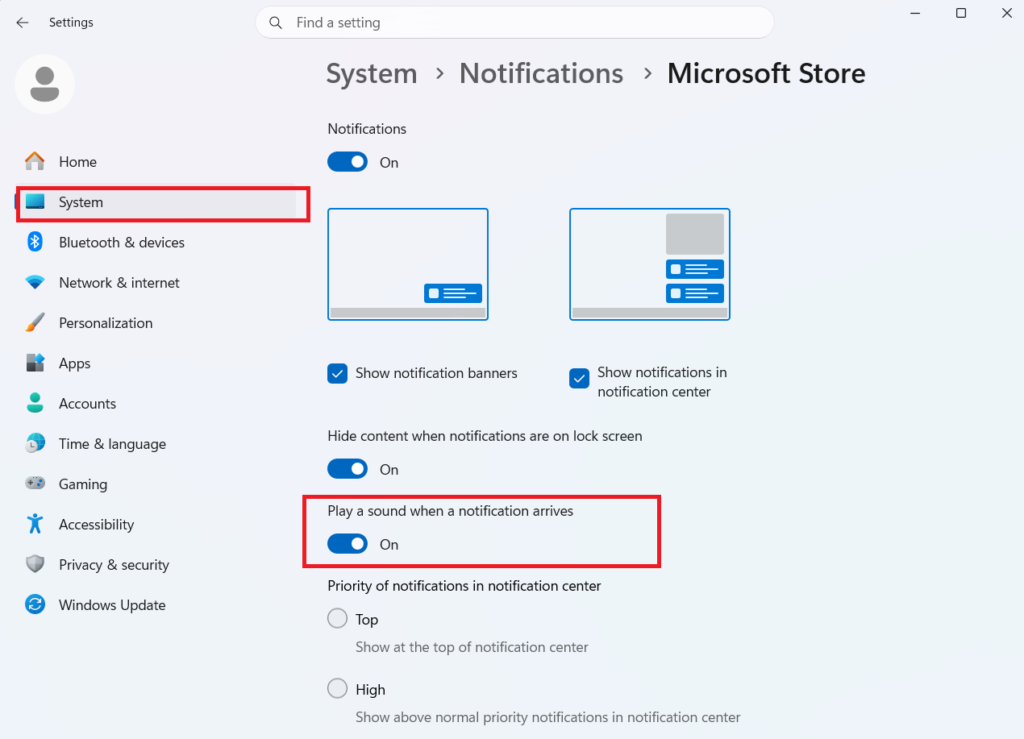Open Windows Update settings
1024x739 pixels.
point(157,605)
